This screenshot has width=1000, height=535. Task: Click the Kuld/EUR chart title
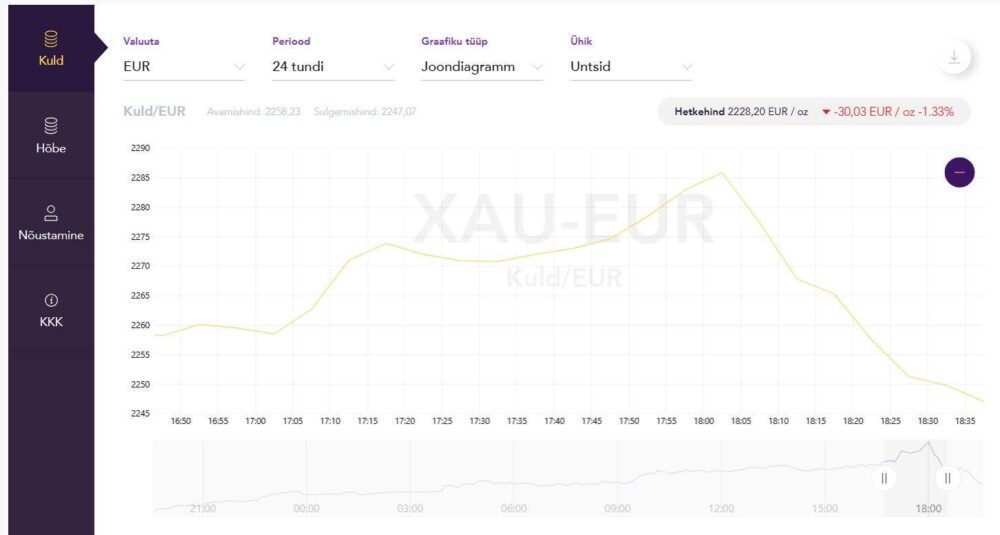coord(154,111)
